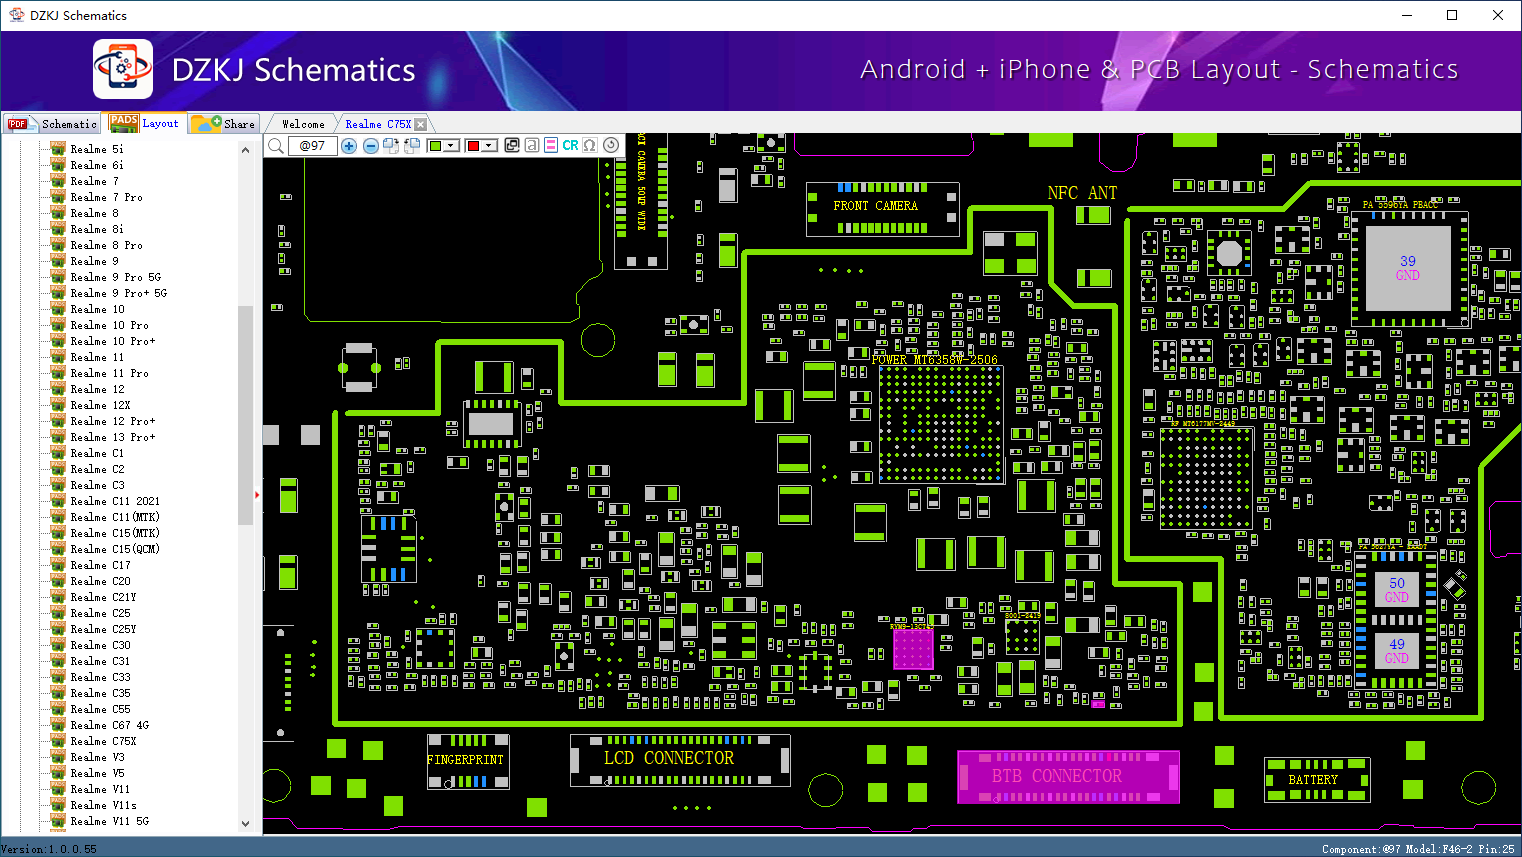Select Realme 9 Pro+ 5G entry

coord(118,293)
